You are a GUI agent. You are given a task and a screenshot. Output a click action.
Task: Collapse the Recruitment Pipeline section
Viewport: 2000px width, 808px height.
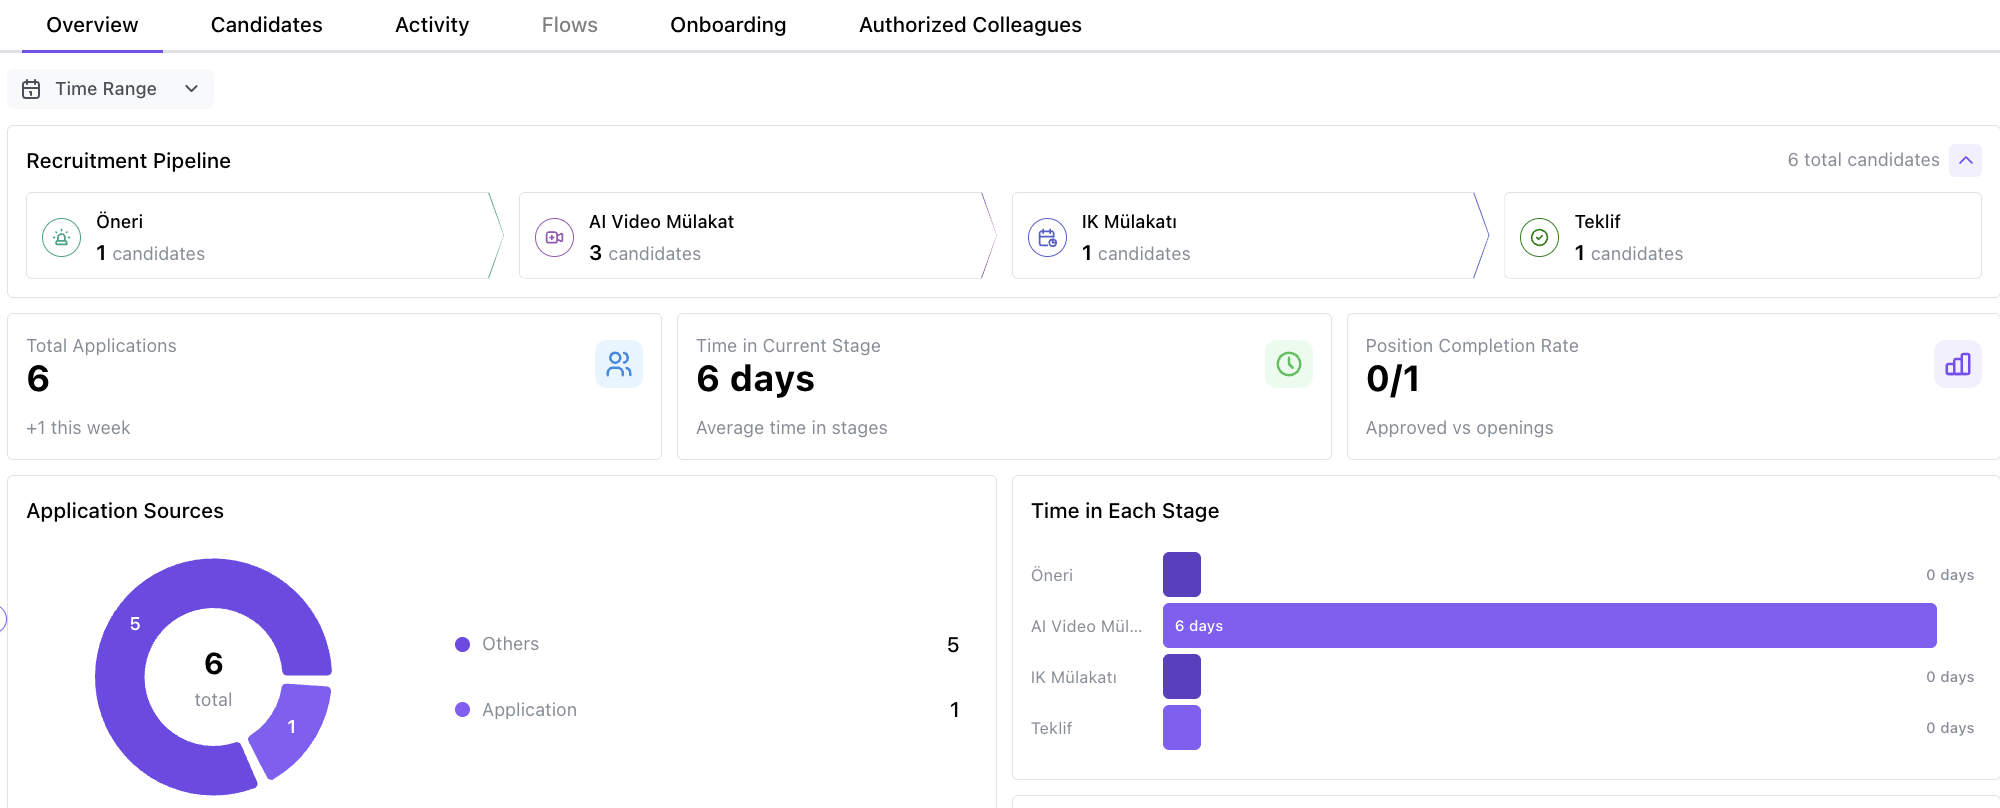1965,160
